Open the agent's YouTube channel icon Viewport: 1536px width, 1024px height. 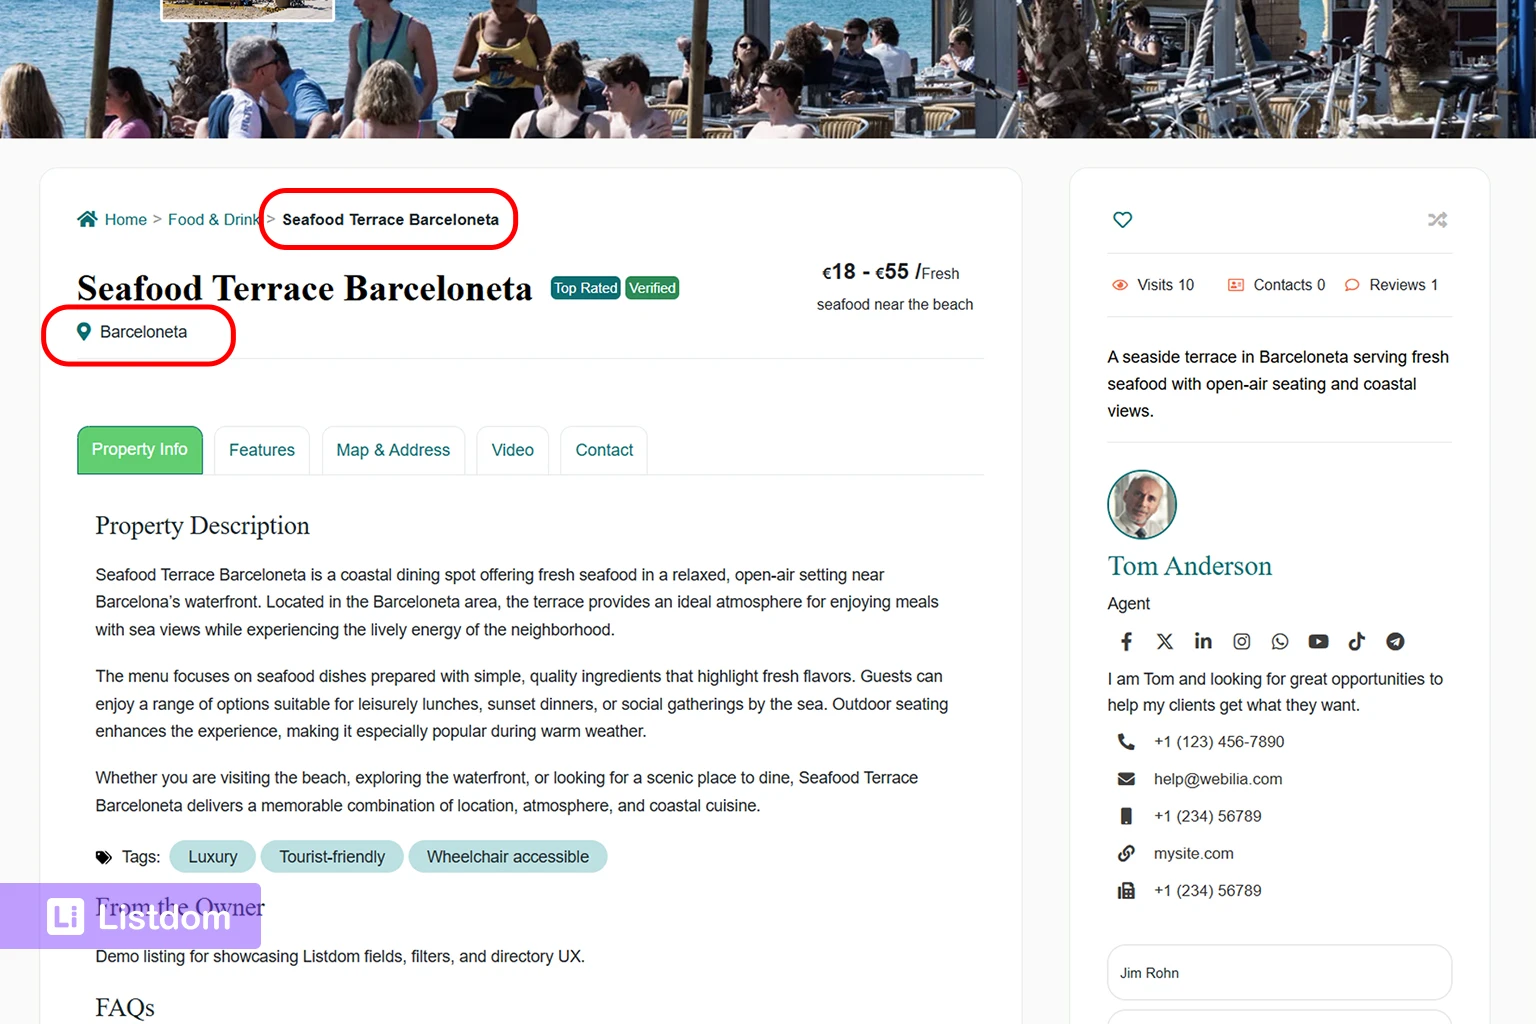[1318, 642]
